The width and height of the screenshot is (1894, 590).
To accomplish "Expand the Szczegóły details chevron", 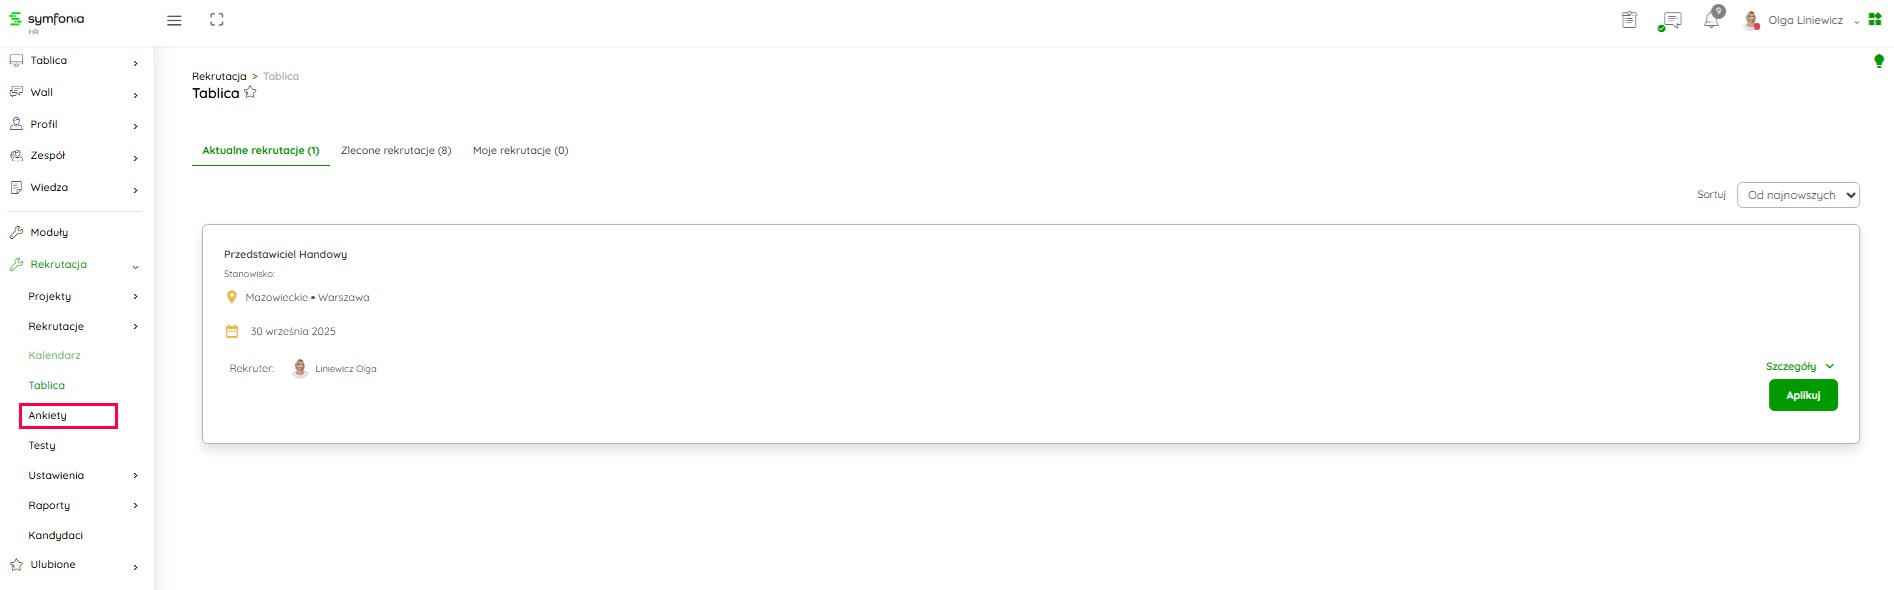I will pos(1831,366).
